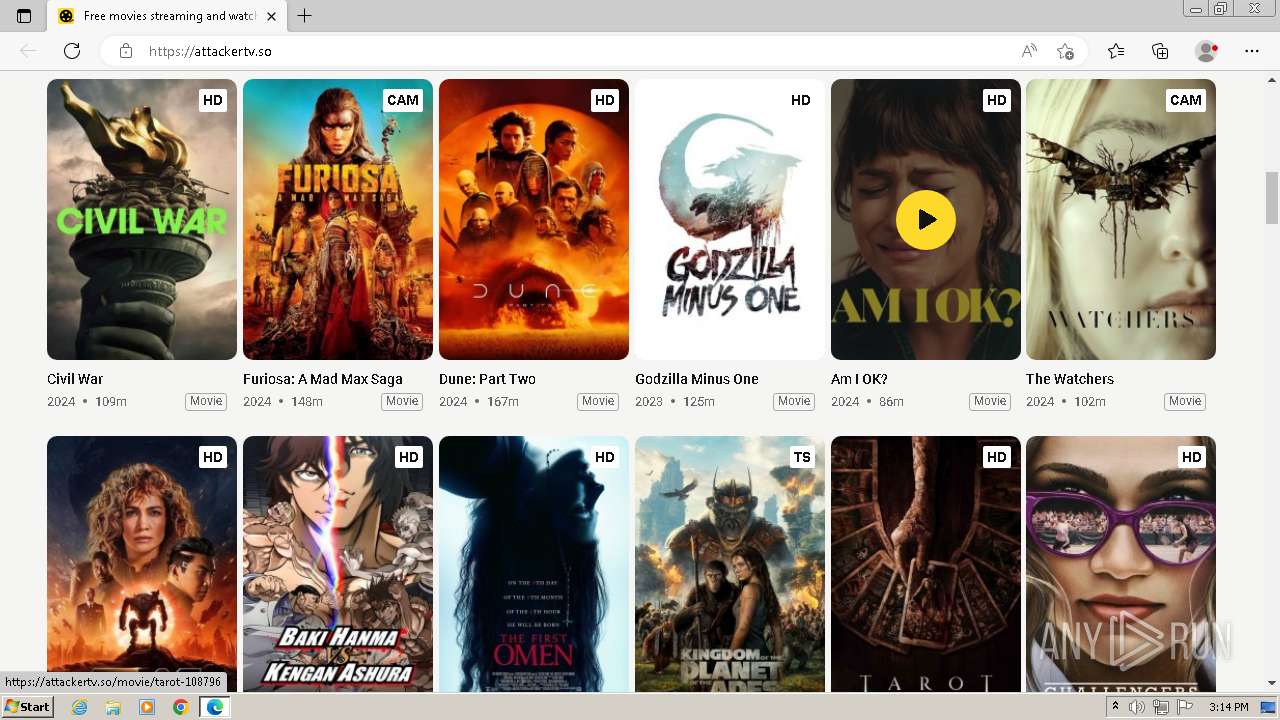This screenshot has width=1280, height=720.
Task: Click CAM badge on The Watchers poster
Action: click(x=1186, y=100)
